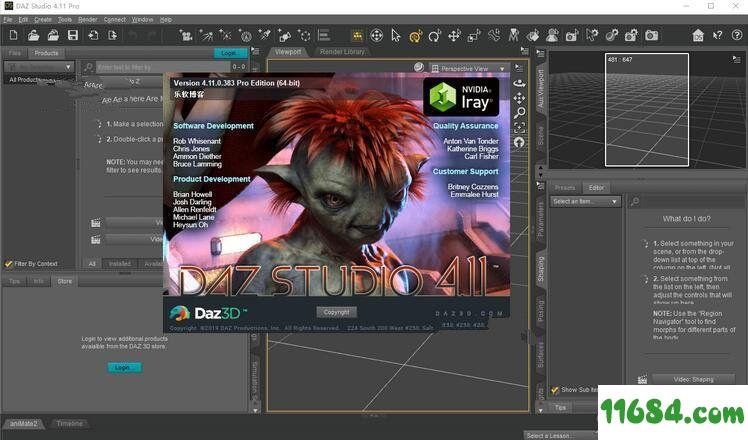Click the Copyright button on splash
The height and width of the screenshot is (440, 748).
[x=337, y=312]
